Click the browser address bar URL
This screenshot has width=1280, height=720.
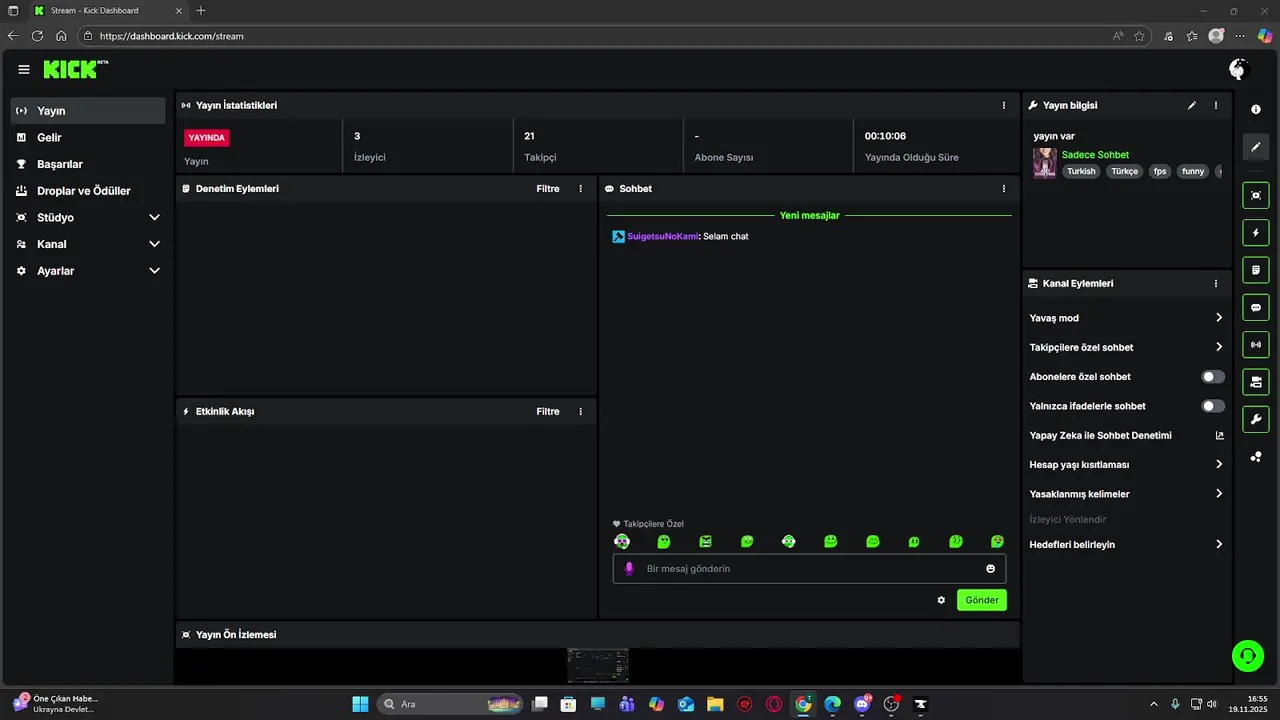pos(172,36)
